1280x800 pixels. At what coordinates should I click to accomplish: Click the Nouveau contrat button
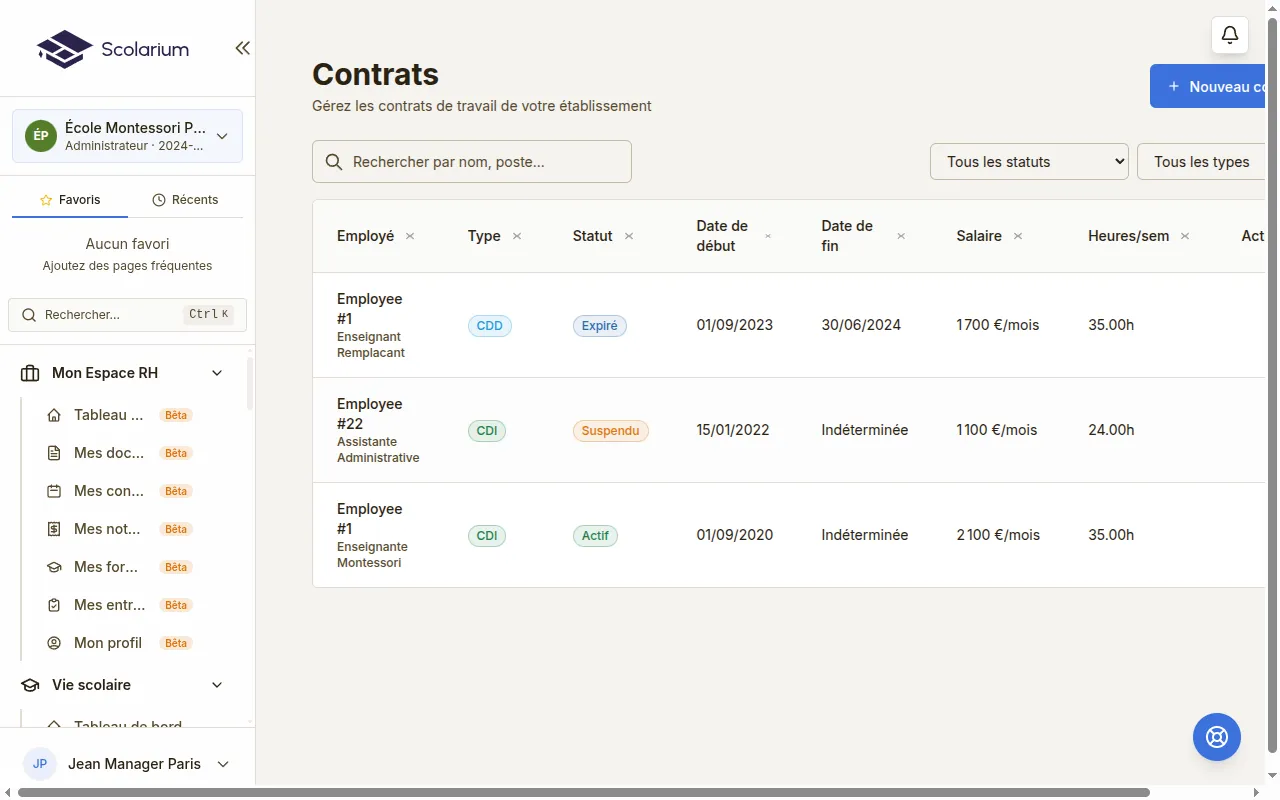pyautogui.click(x=1208, y=87)
